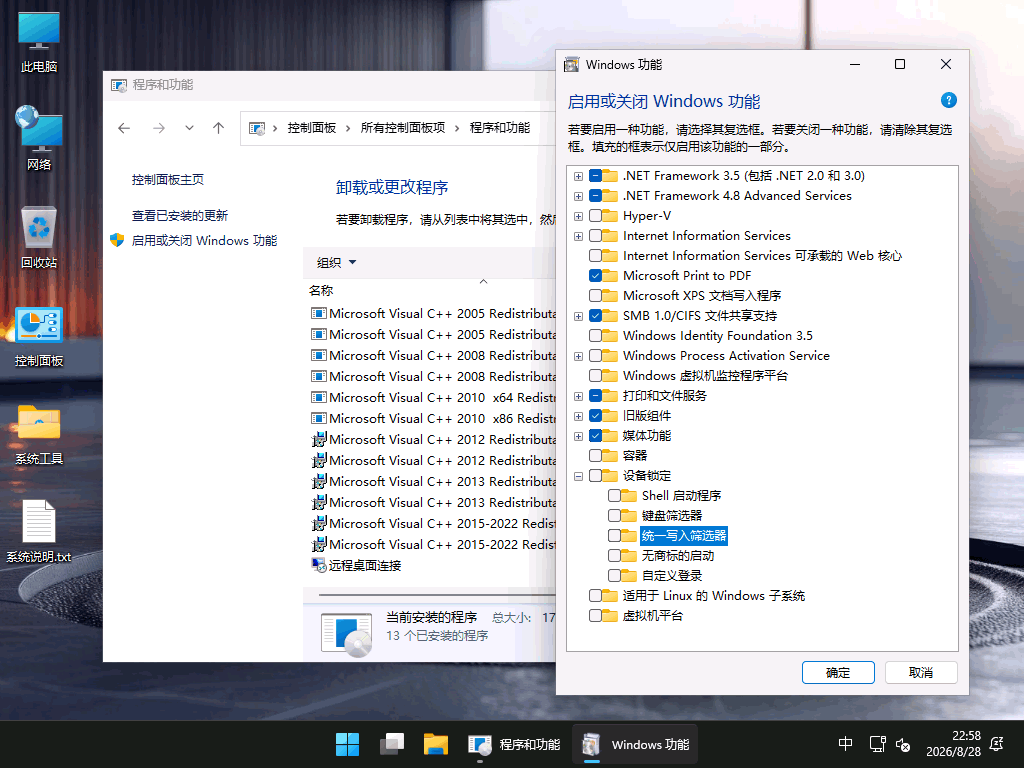Click 程序和功能 breadcrumb item
This screenshot has width=1024, height=768.
[500, 128]
